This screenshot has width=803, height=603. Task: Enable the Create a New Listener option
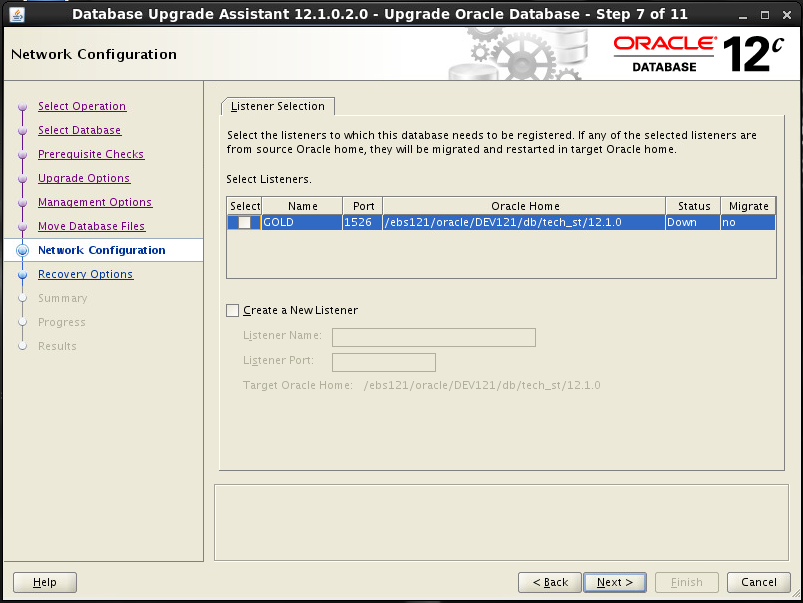coord(232,310)
